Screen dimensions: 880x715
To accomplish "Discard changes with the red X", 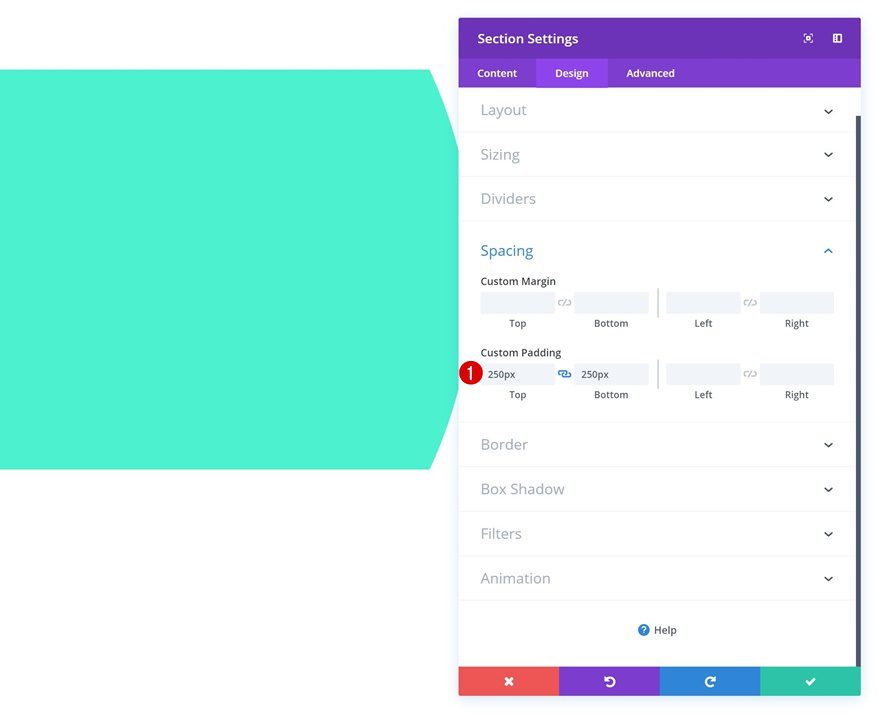I will click(x=509, y=681).
